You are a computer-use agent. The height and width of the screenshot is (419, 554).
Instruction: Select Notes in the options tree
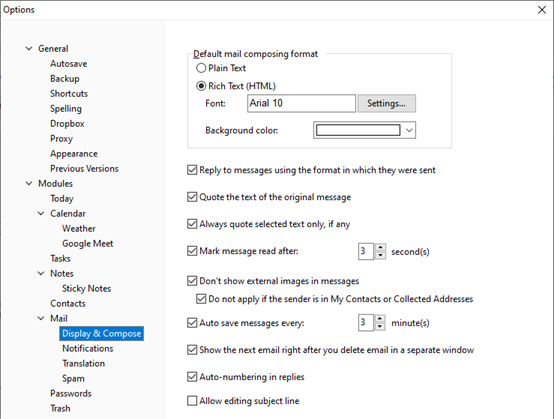(x=62, y=273)
